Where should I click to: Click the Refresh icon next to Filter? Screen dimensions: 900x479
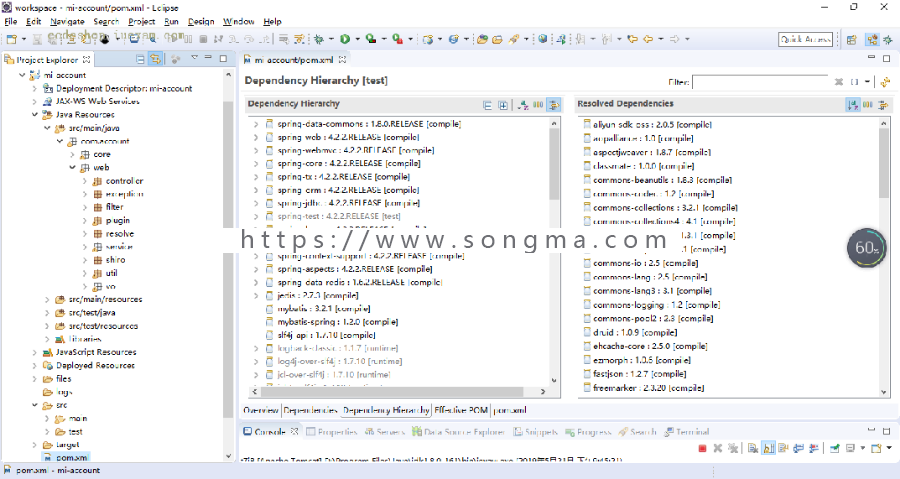(x=885, y=82)
